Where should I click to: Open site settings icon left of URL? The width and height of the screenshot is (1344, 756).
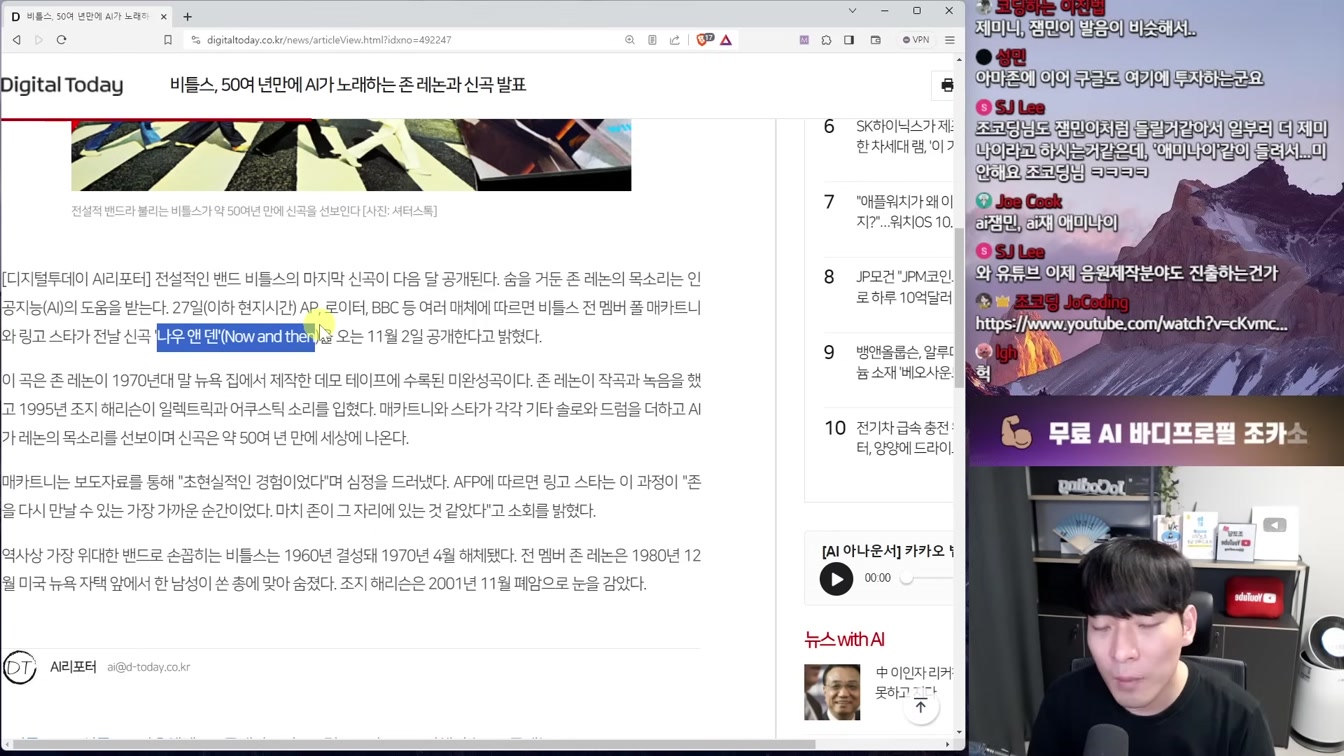click(195, 40)
